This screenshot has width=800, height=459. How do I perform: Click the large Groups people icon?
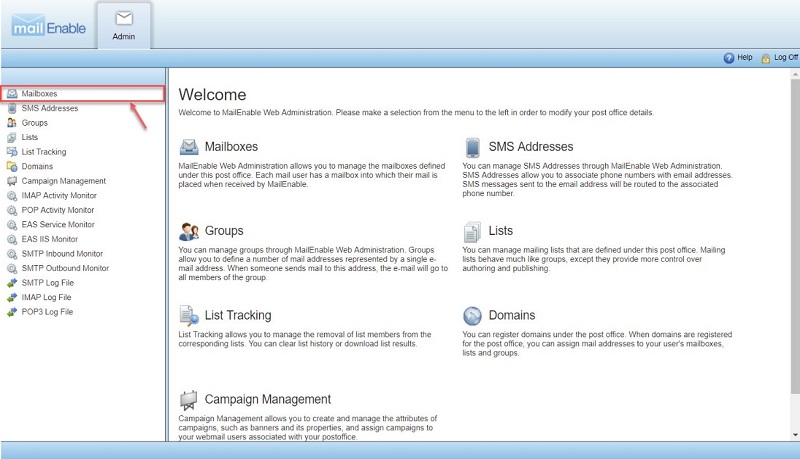pos(189,232)
